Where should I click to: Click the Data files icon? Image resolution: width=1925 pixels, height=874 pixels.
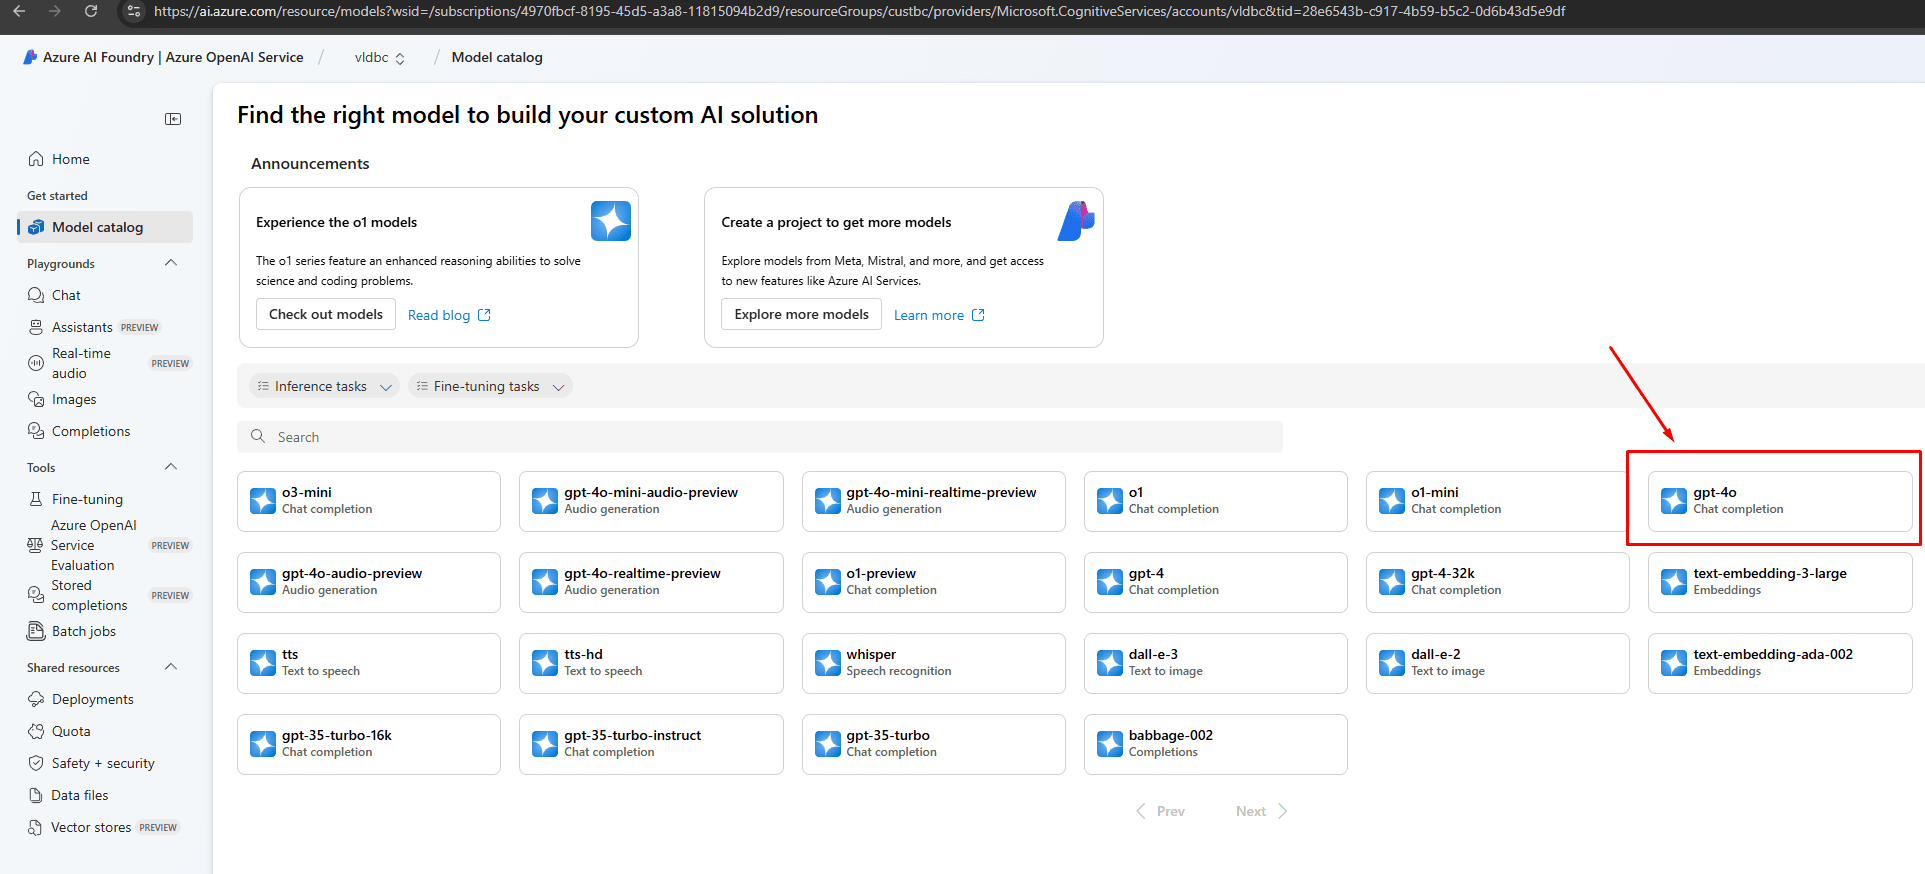pyautogui.click(x=36, y=795)
